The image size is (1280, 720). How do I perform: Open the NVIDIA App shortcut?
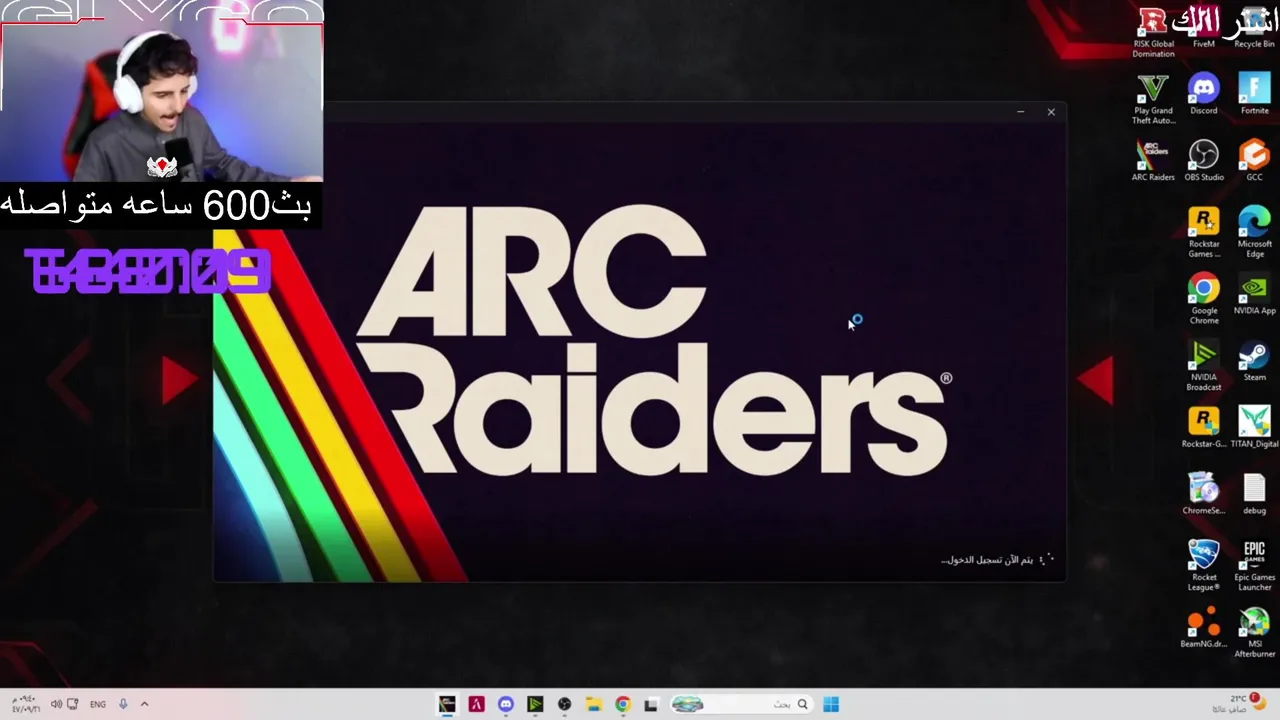1254,295
